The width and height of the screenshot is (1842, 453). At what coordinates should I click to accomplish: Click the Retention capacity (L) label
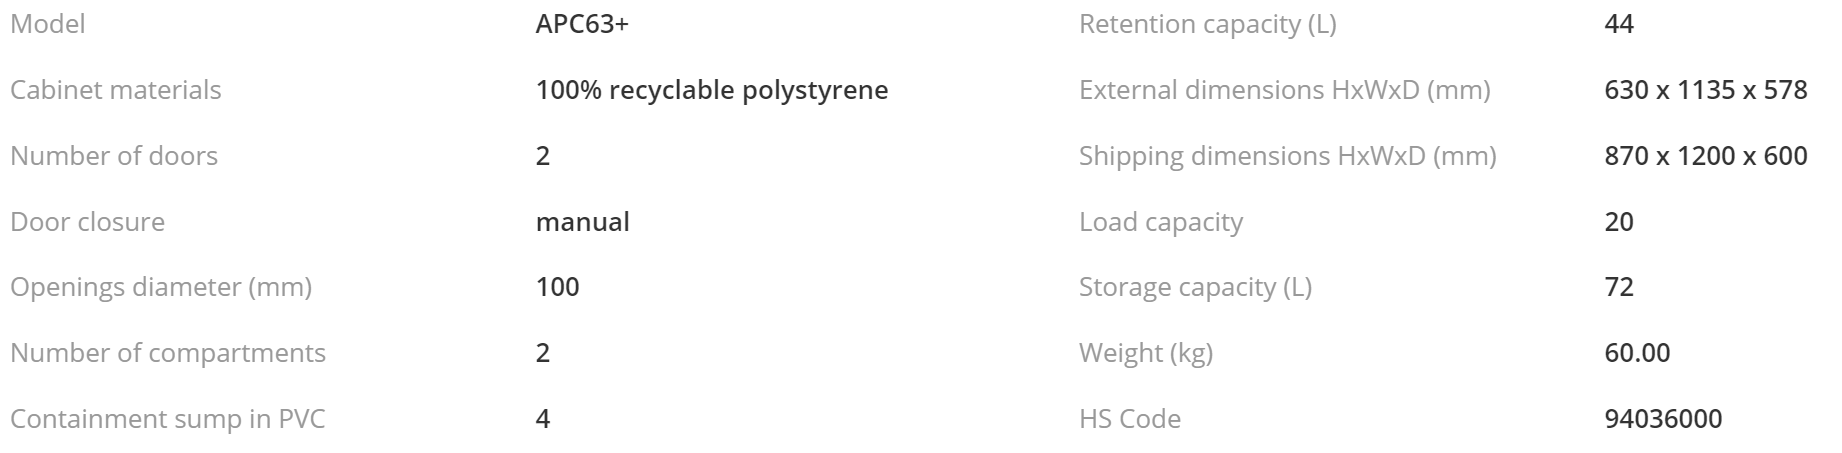(x=1207, y=24)
